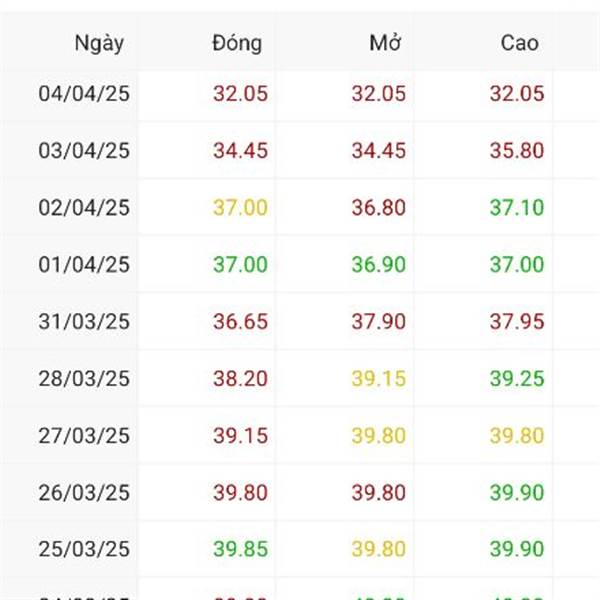Select the 03/04/25 date cell
600x600 pixels.
[84, 151]
